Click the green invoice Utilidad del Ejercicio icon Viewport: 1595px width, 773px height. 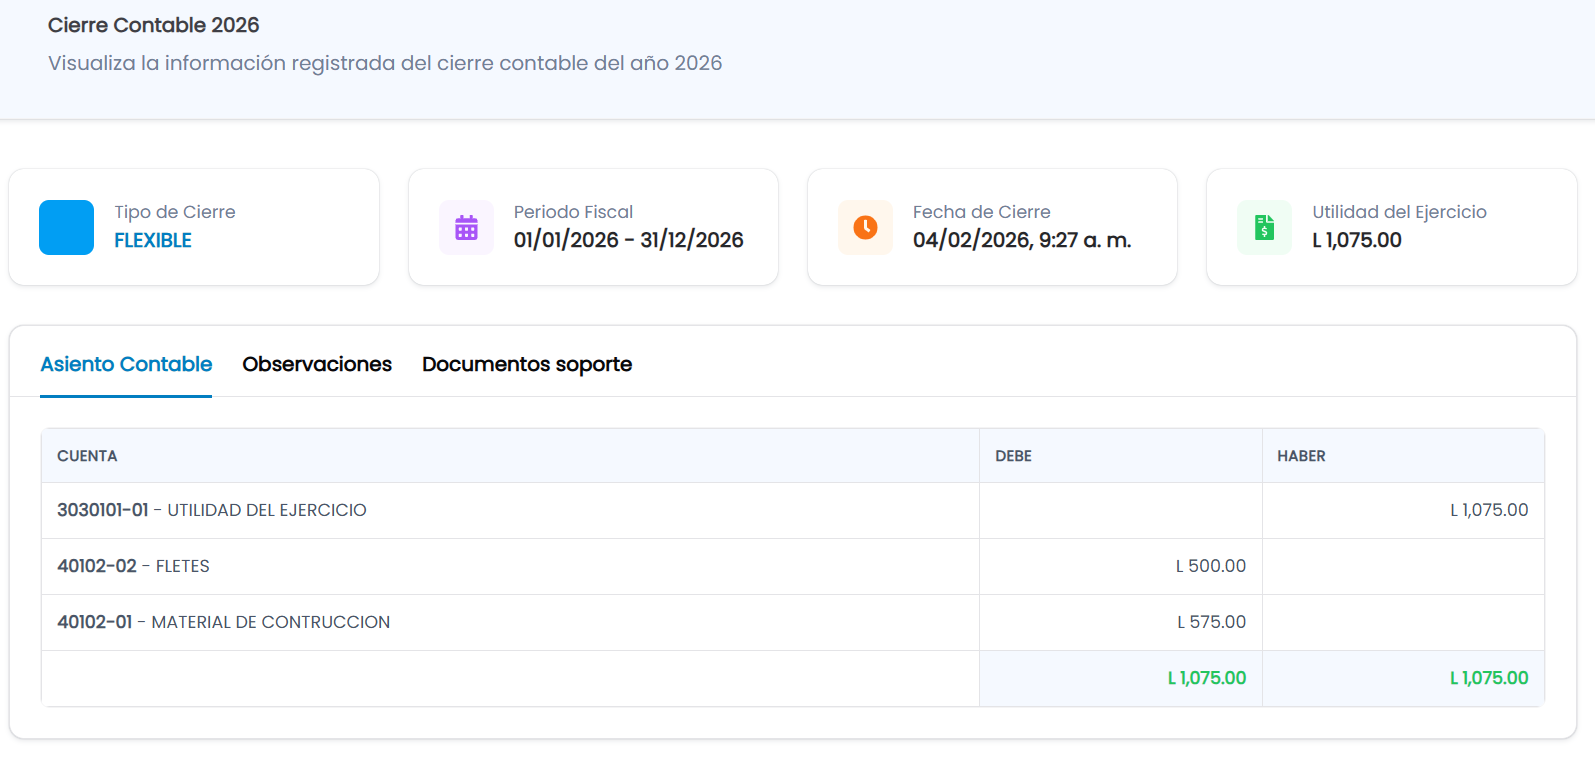[x=1264, y=227]
